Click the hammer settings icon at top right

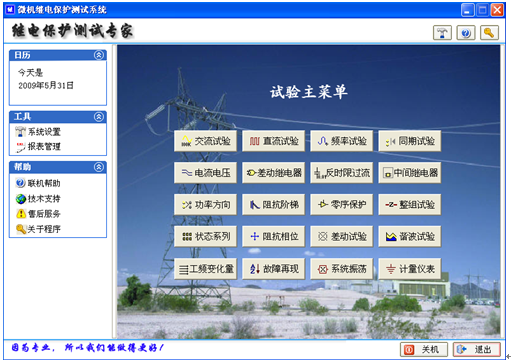(442, 33)
